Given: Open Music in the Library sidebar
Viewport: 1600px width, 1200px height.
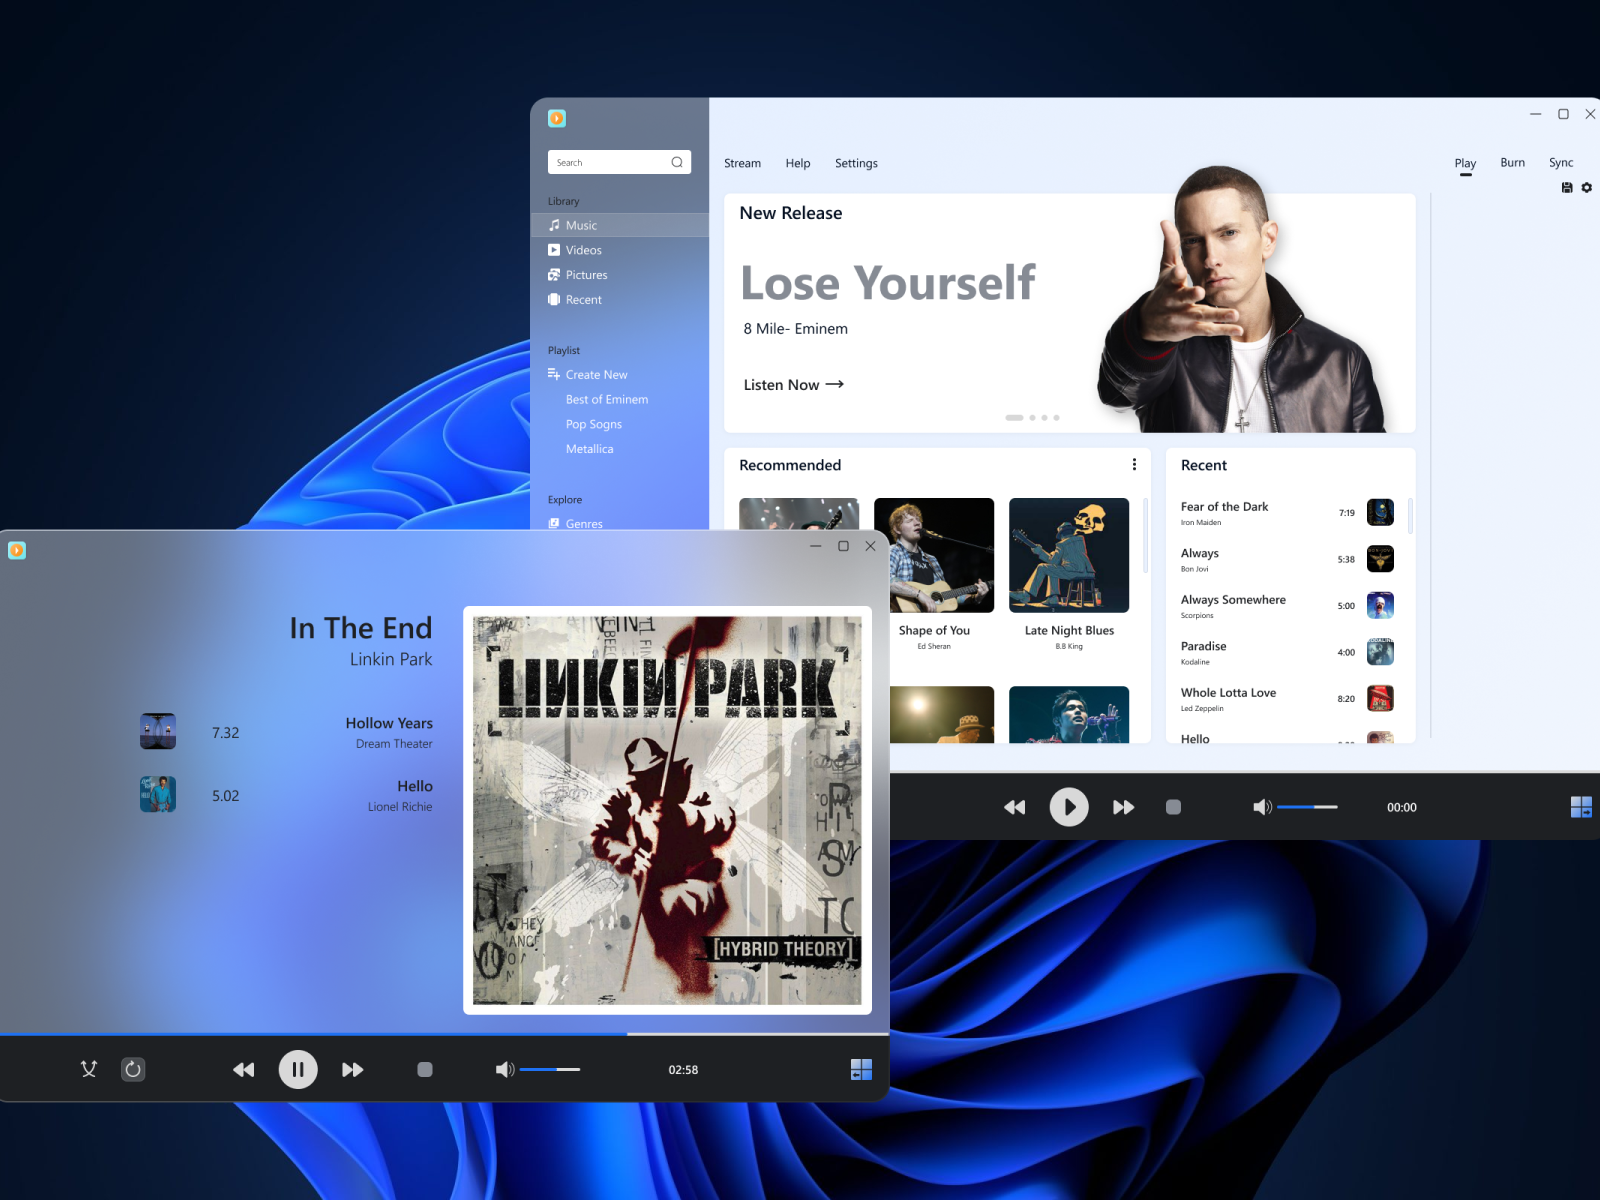Looking at the screenshot, I should 620,225.
